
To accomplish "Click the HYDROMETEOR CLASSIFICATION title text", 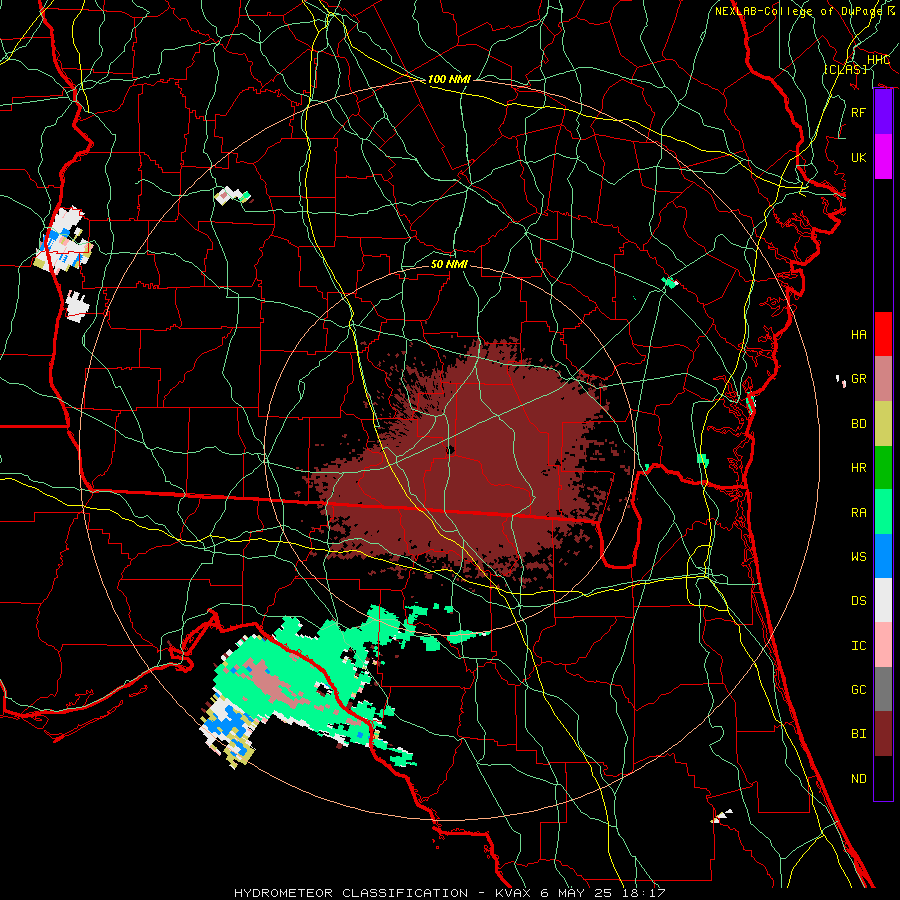I will click(x=351, y=893).
